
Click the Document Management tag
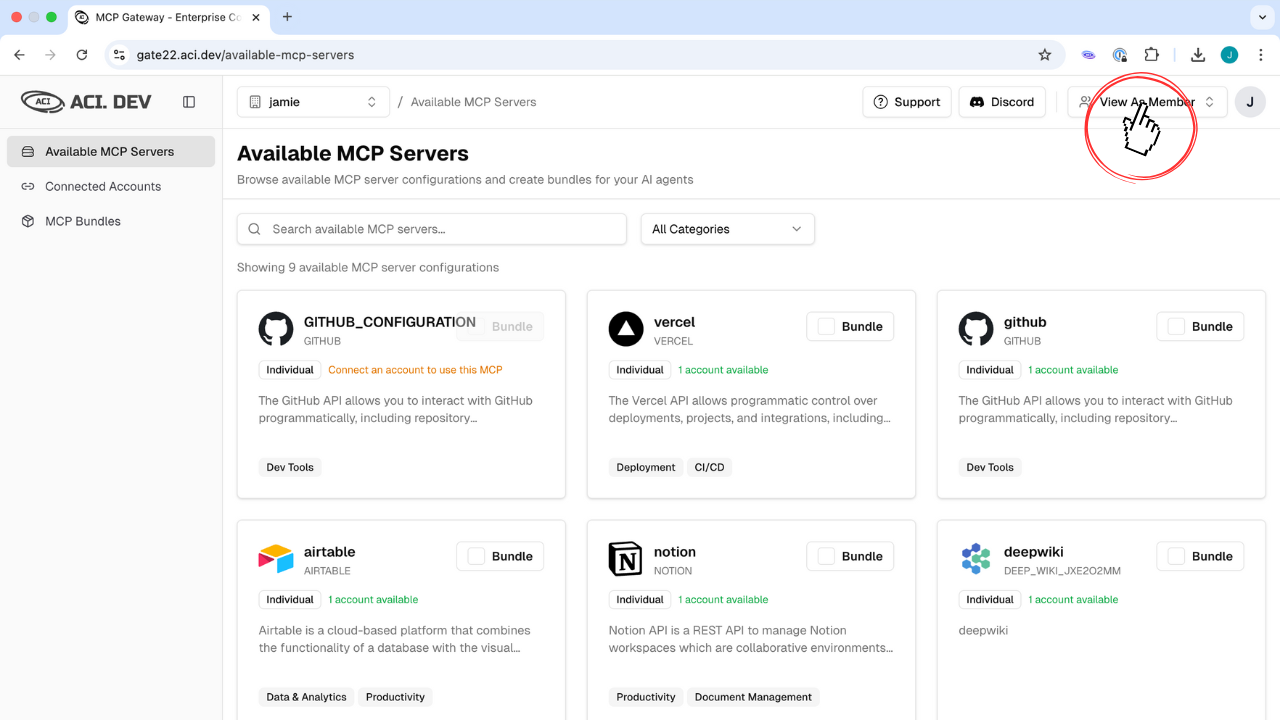(753, 697)
